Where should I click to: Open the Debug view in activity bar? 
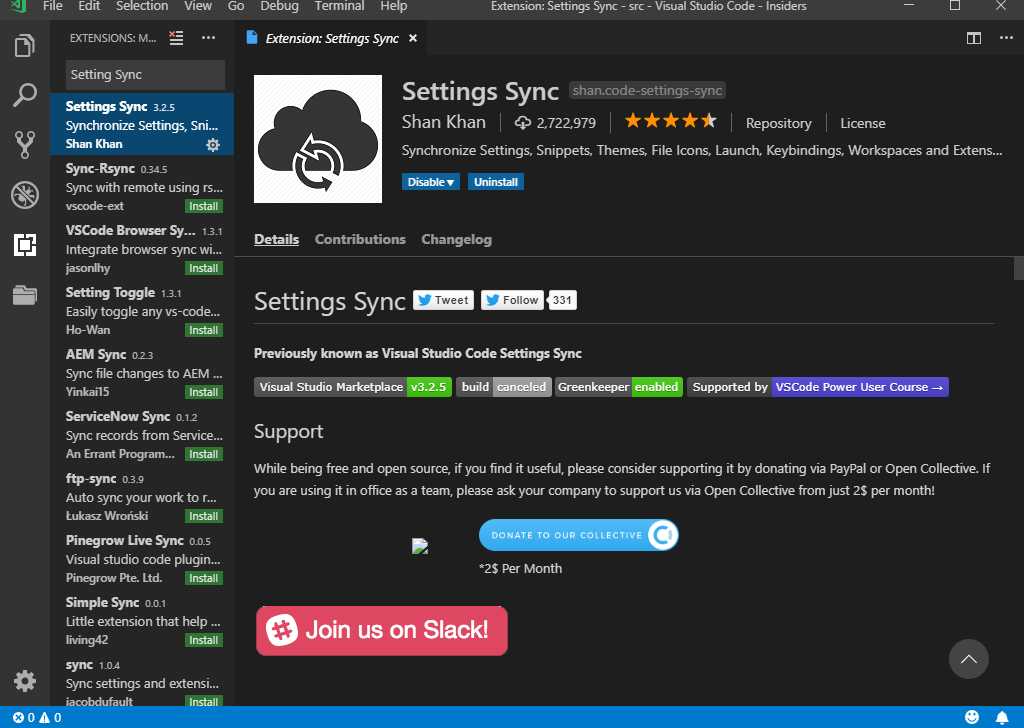(25, 195)
